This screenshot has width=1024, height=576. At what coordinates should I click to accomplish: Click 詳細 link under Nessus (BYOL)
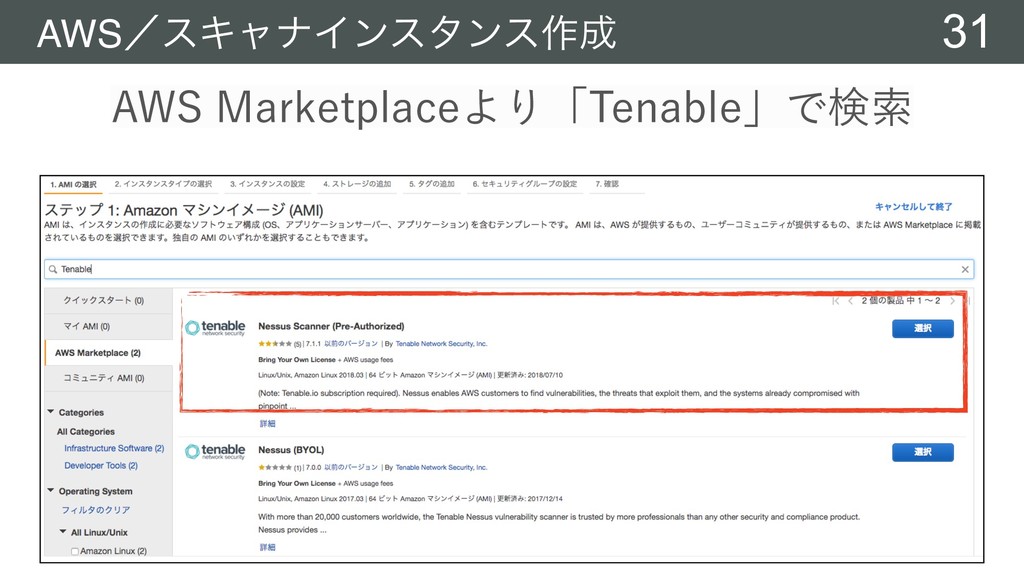(x=267, y=547)
